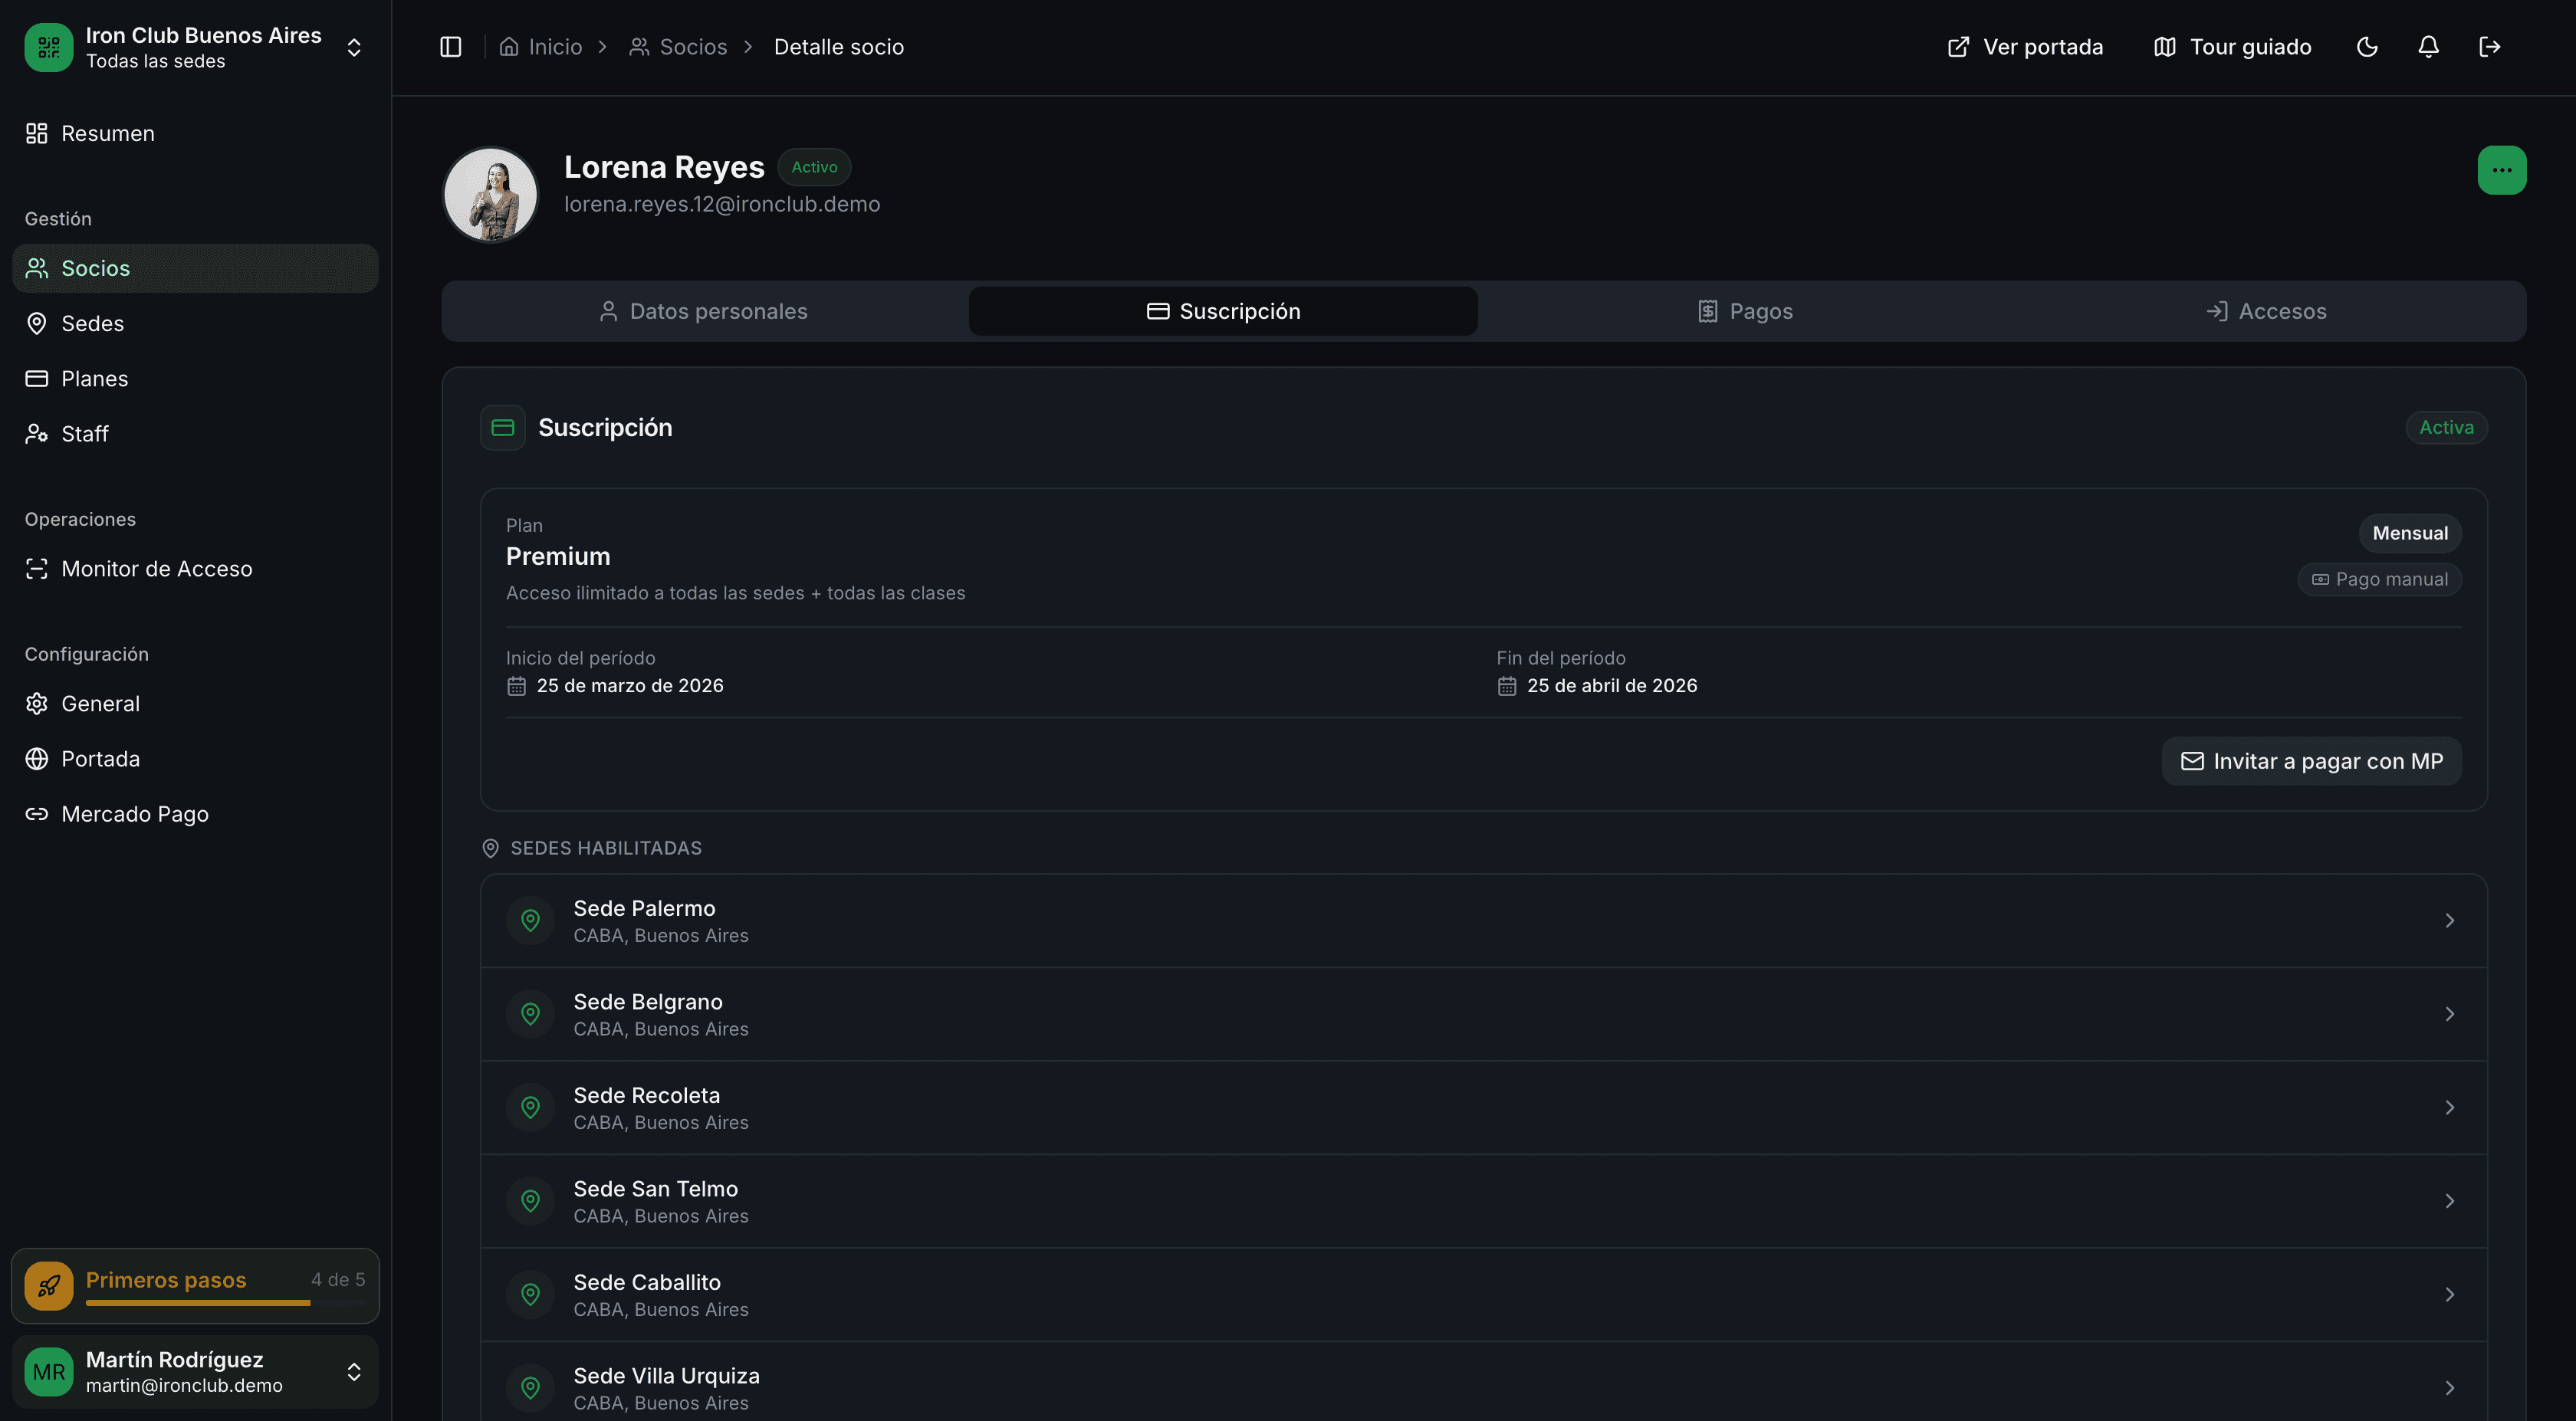Click the logout icon in header
Viewport: 2576px width, 1421px height.
tap(2489, 47)
